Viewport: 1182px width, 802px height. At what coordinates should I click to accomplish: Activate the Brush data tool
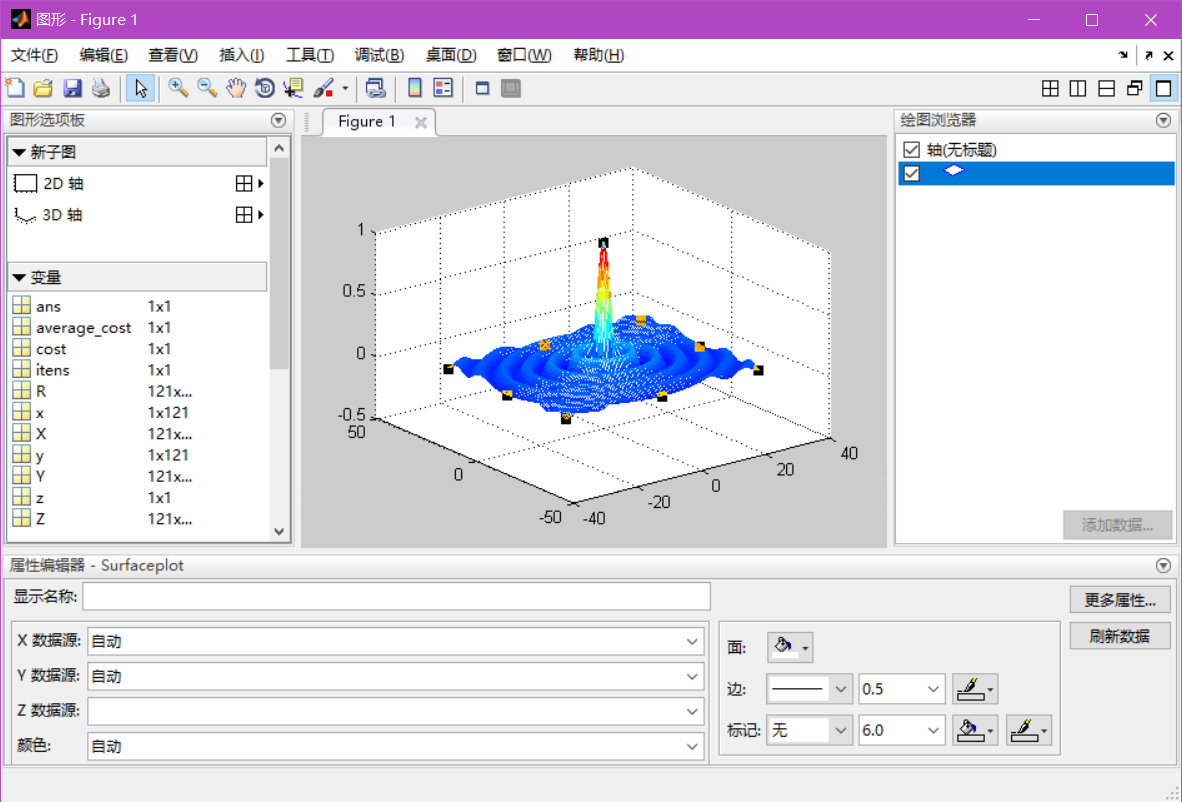322,88
